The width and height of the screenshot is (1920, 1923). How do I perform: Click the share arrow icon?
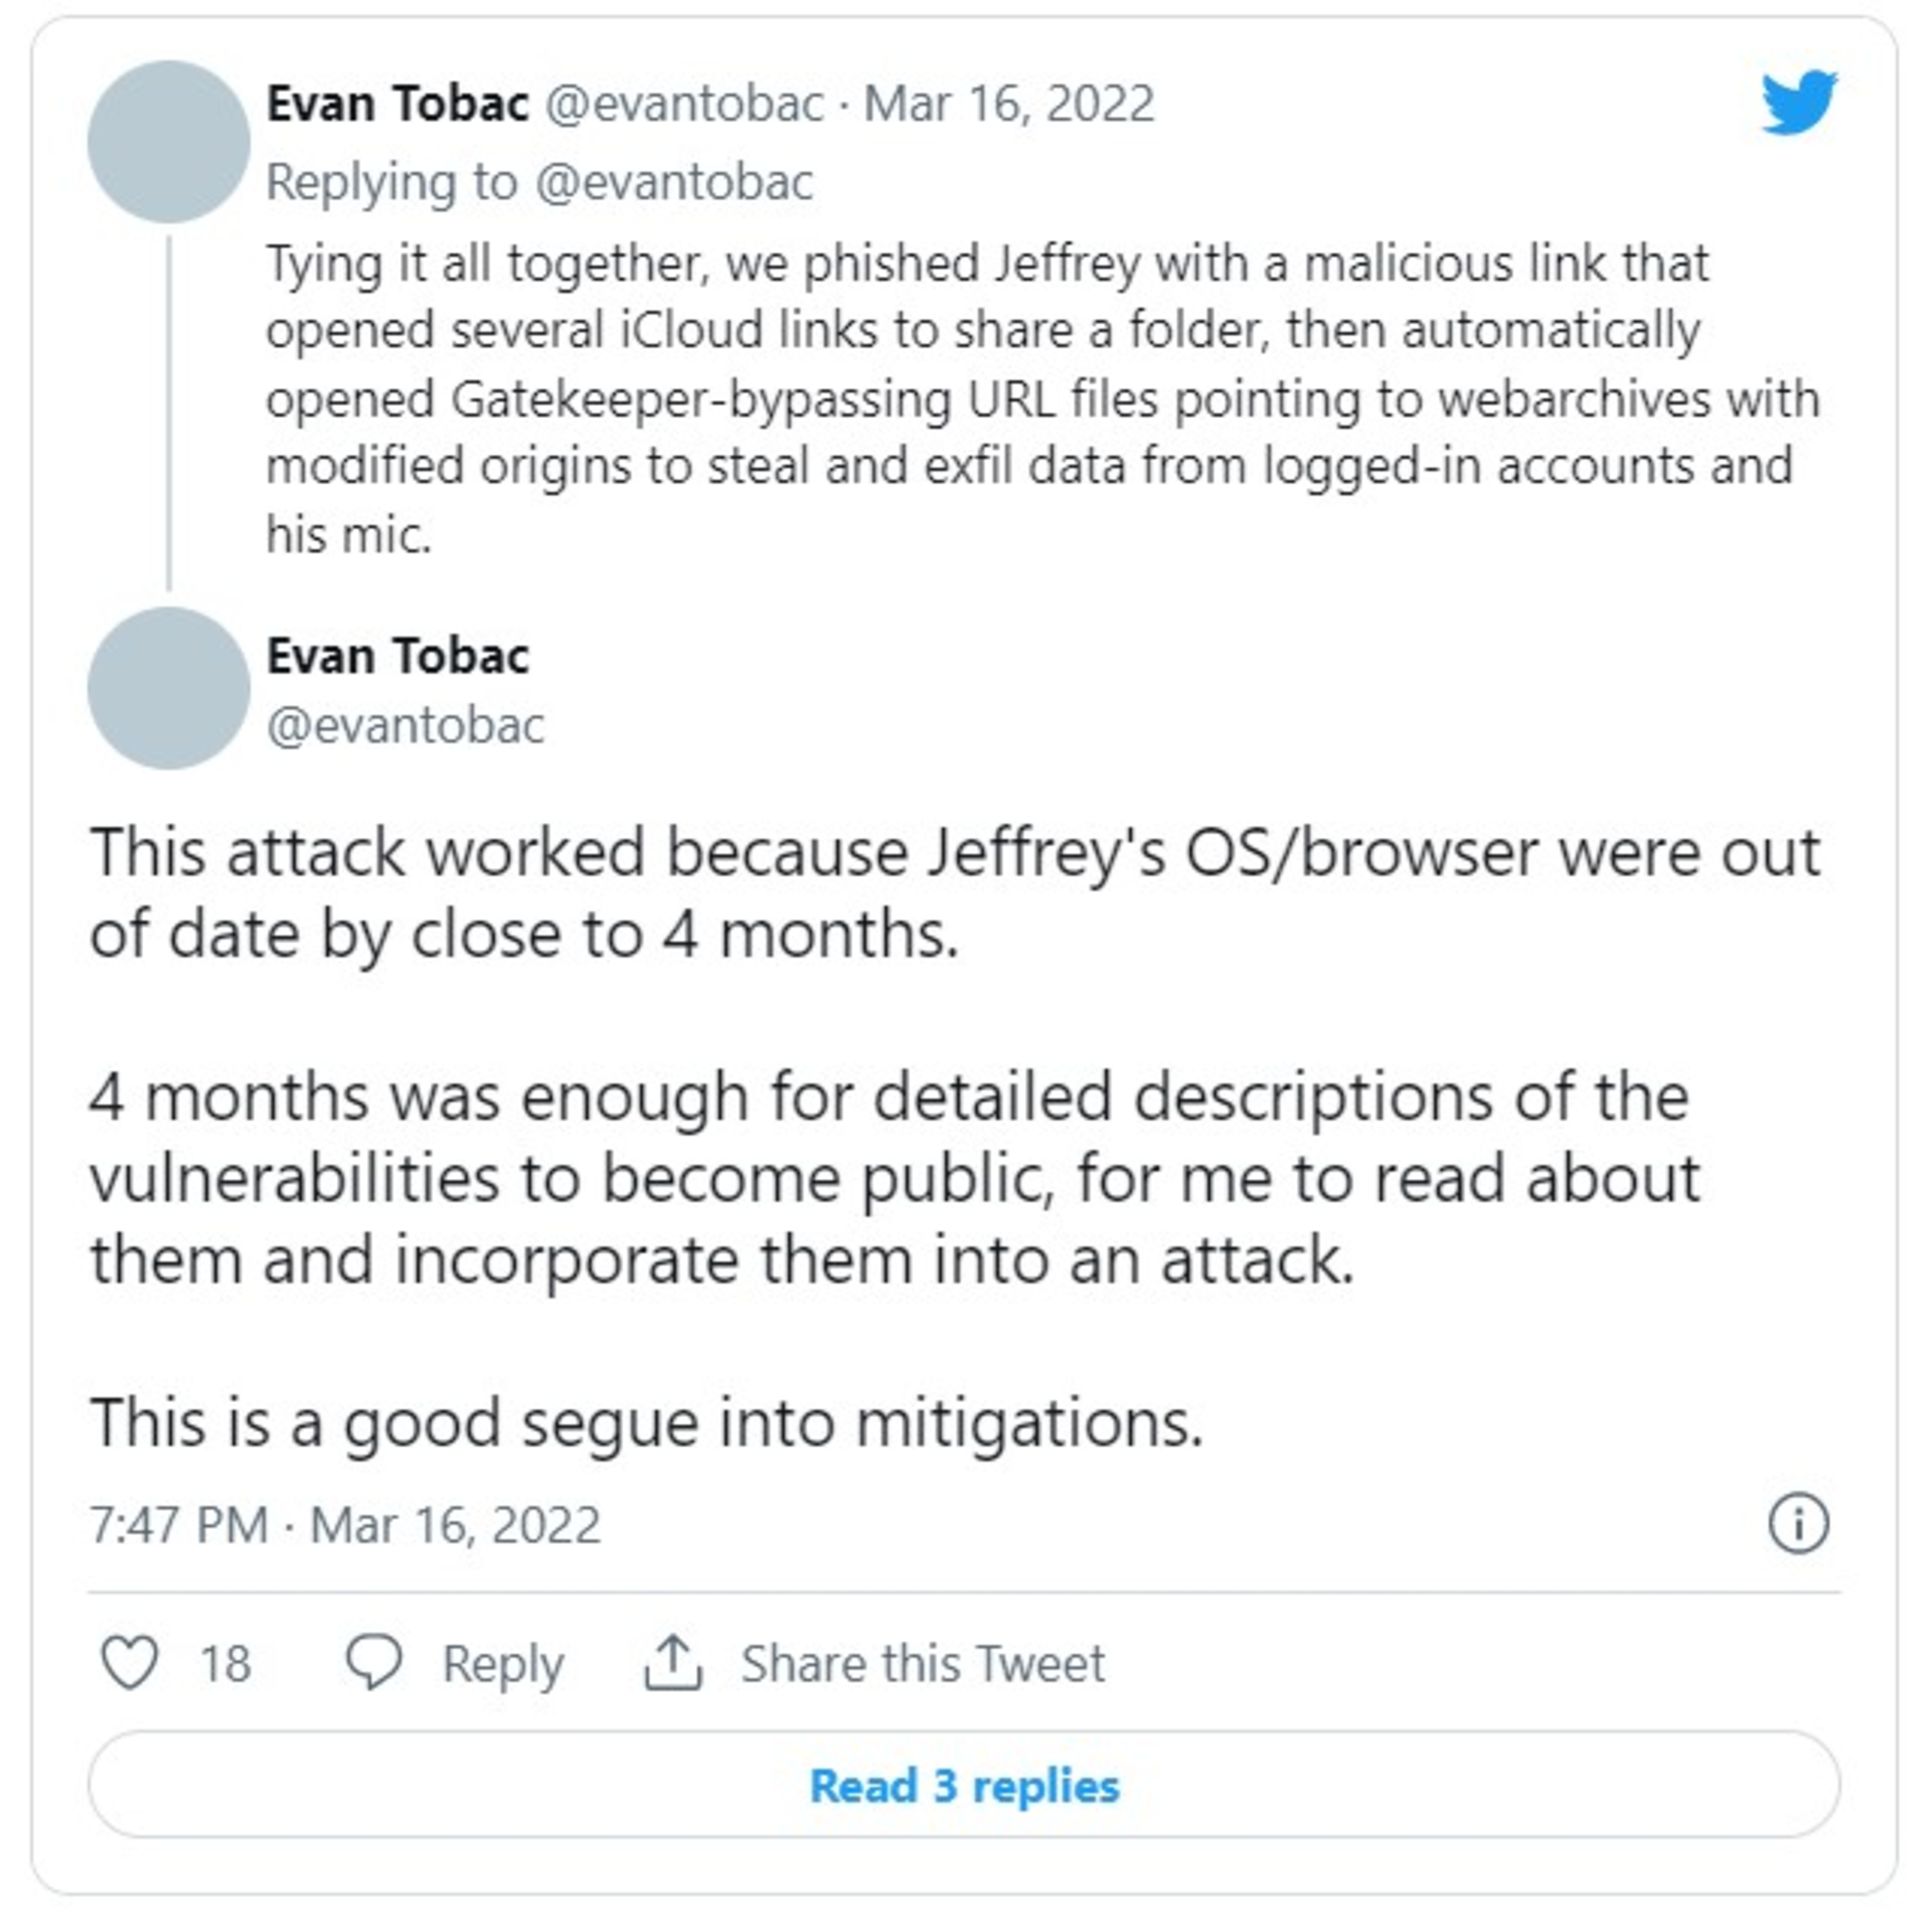[x=673, y=1663]
